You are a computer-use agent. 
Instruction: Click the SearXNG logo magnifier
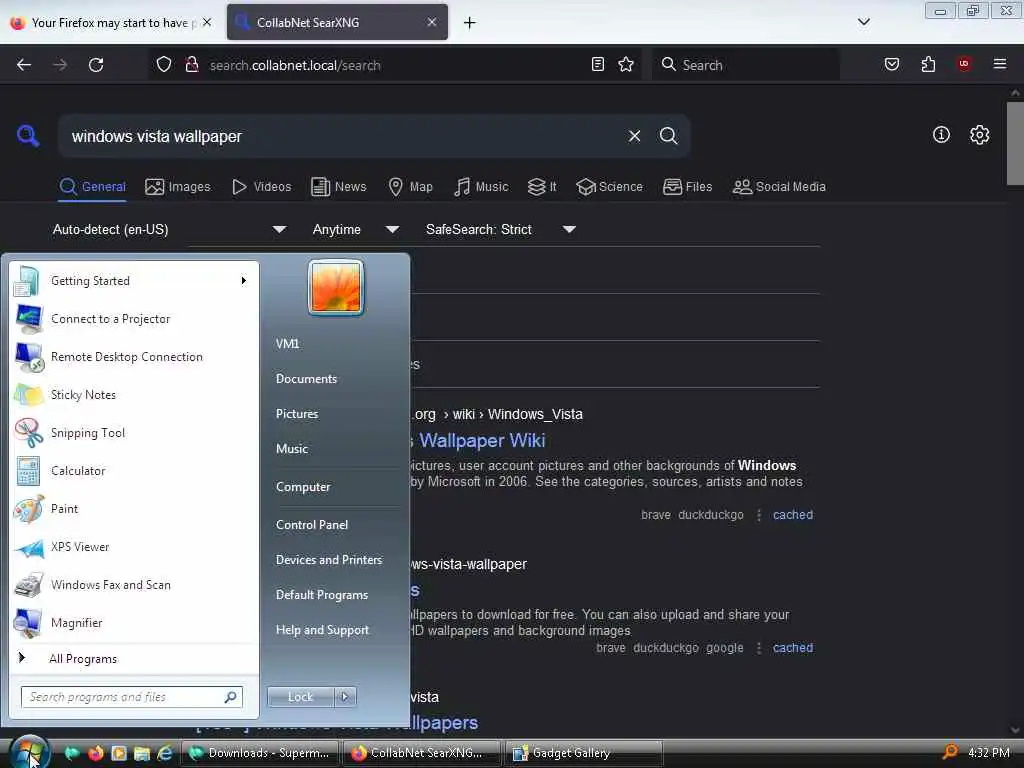point(28,136)
